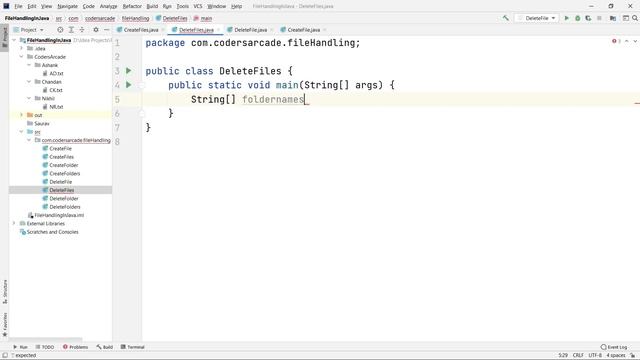The height and width of the screenshot is (360, 640).
Task: Select Scratches and Consoles
Action: (x=53, y=232)
